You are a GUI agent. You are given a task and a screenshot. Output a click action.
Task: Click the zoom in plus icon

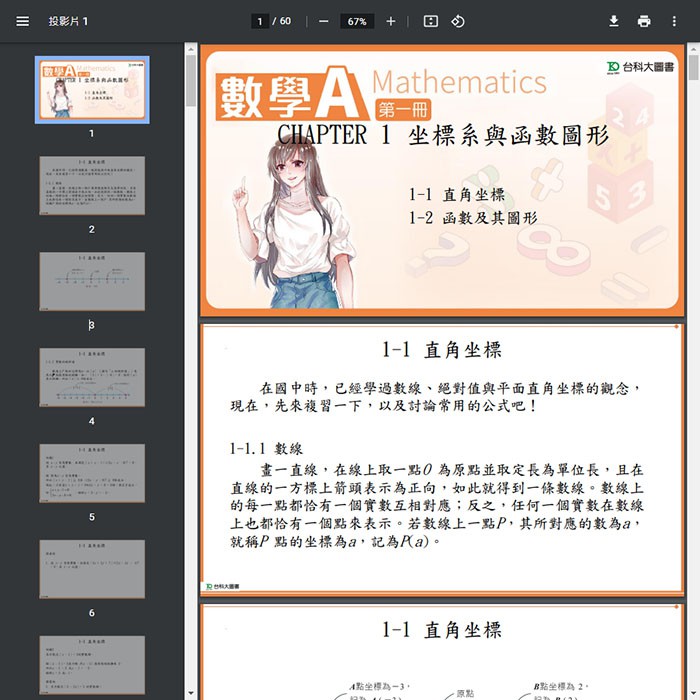click(390, 21)
